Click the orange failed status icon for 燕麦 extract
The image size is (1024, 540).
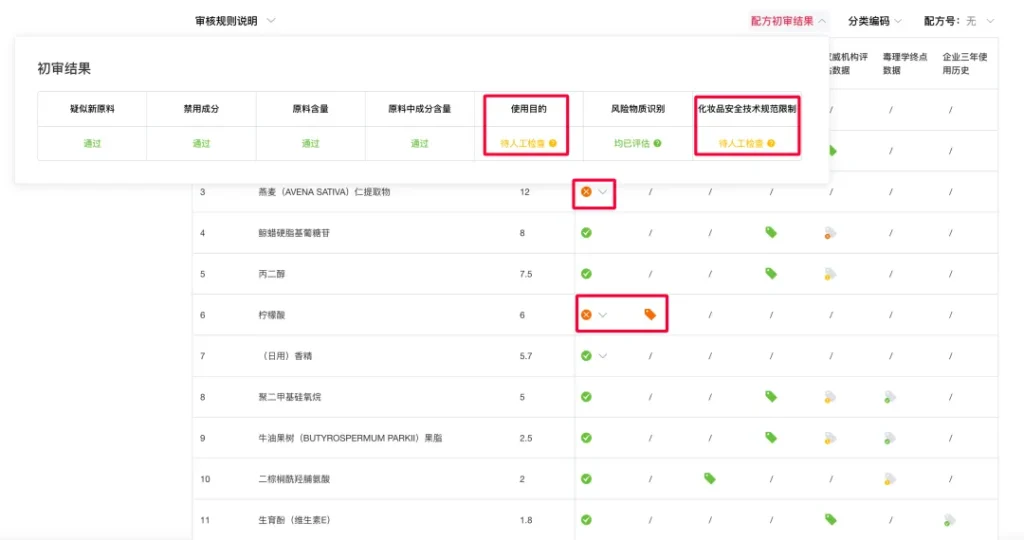tap(586, 191)
